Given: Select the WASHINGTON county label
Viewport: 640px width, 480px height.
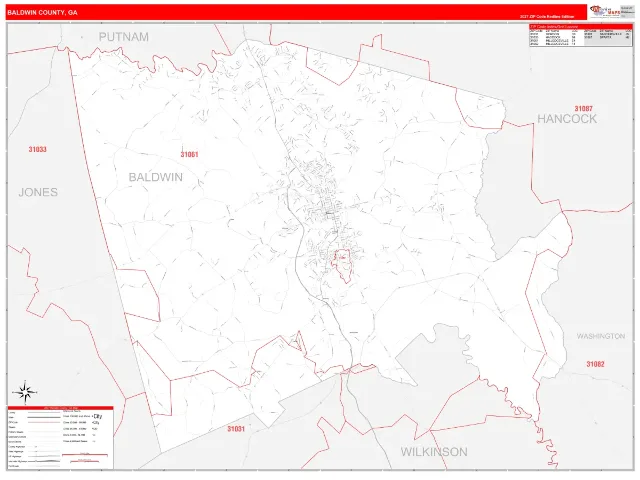Looking at the screenshot, I should [601, 336].
